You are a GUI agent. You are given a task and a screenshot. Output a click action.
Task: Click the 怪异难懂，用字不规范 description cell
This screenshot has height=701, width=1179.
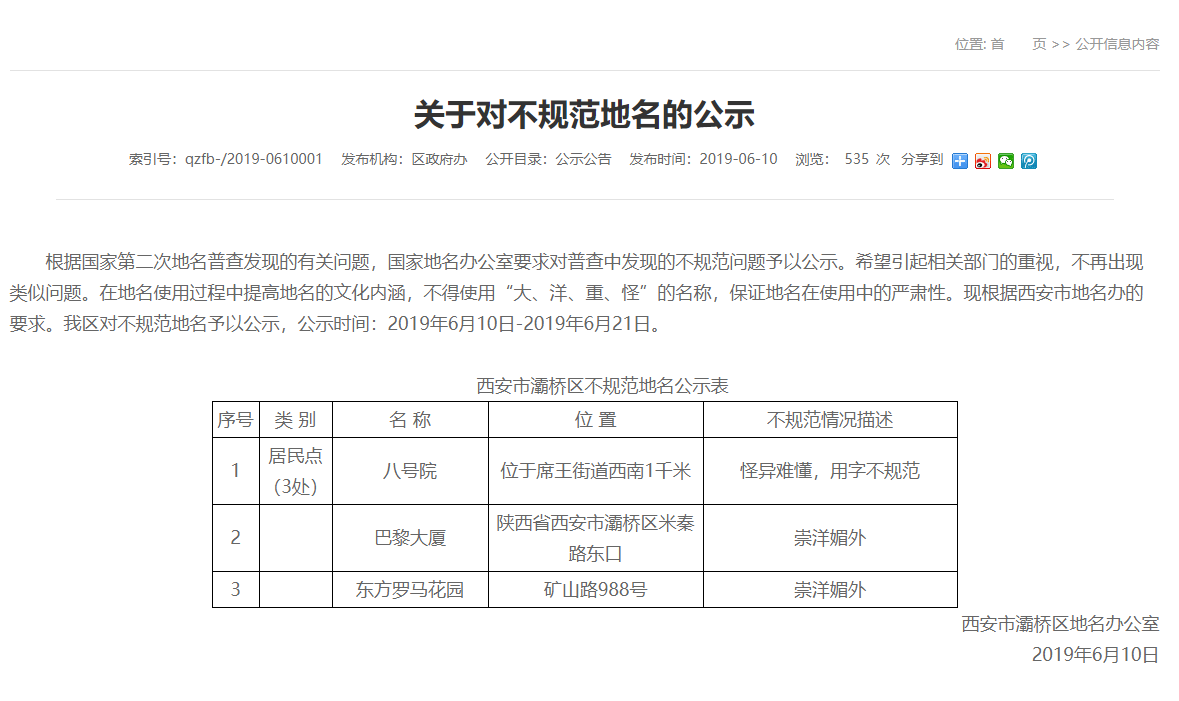pyautogui.click(x=829, y=471)
